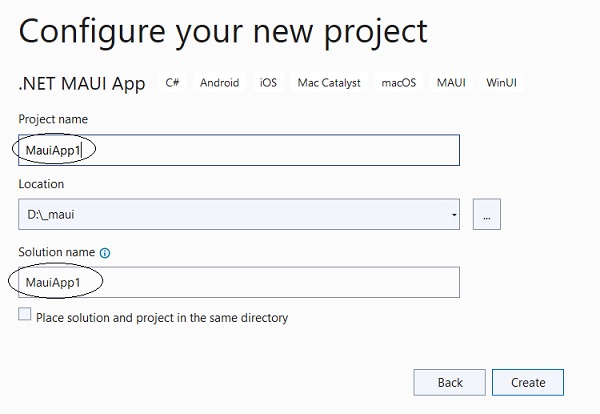Click the MAUI project type tag
The width and height of the screenshot is (600, 414).
coord(451,83)
